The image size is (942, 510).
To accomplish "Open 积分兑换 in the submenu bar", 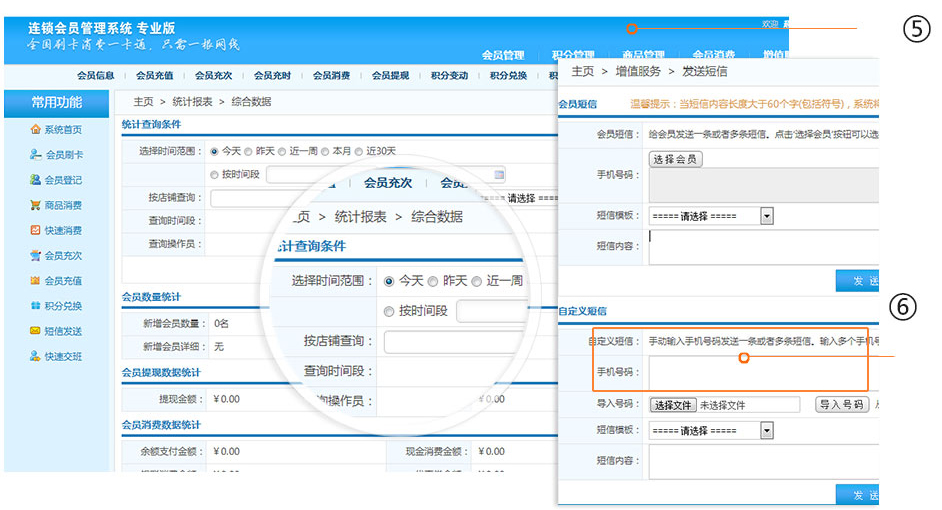I will 508,76.
